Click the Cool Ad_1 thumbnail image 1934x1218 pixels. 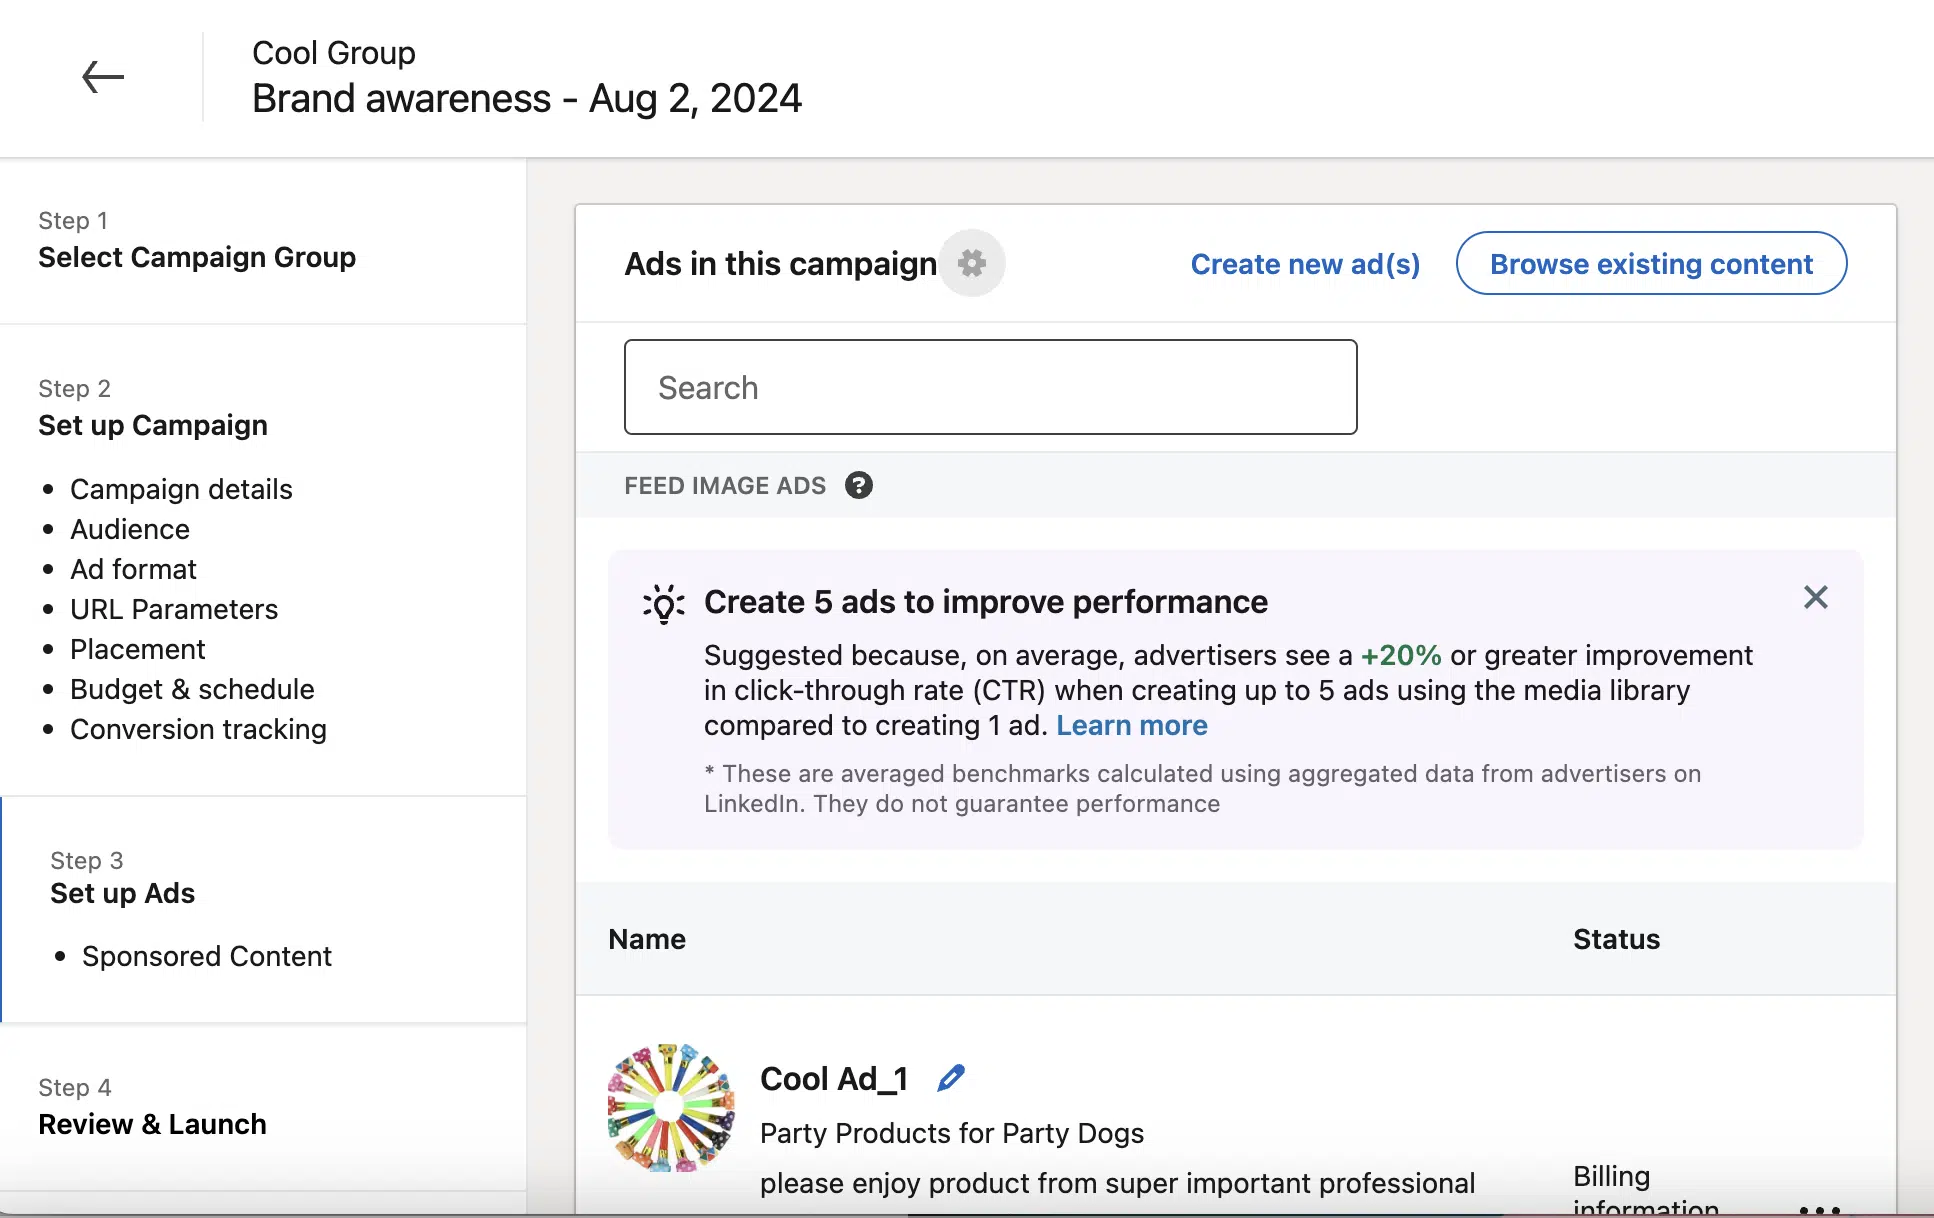click(x=670, y=1105)
